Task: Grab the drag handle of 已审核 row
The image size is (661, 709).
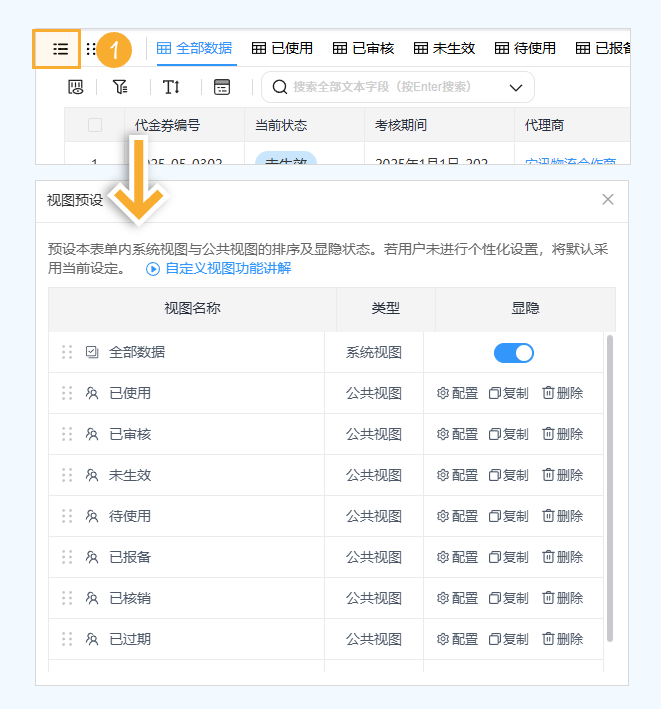Action: pyautogui.click(x=67, y=434)
